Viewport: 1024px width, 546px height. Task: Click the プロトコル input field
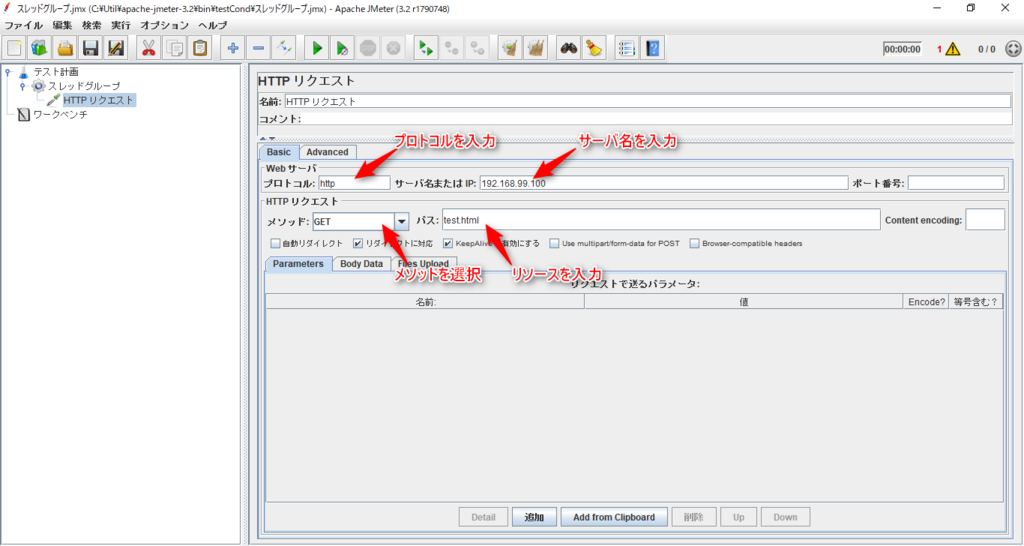tap(354, 184)
